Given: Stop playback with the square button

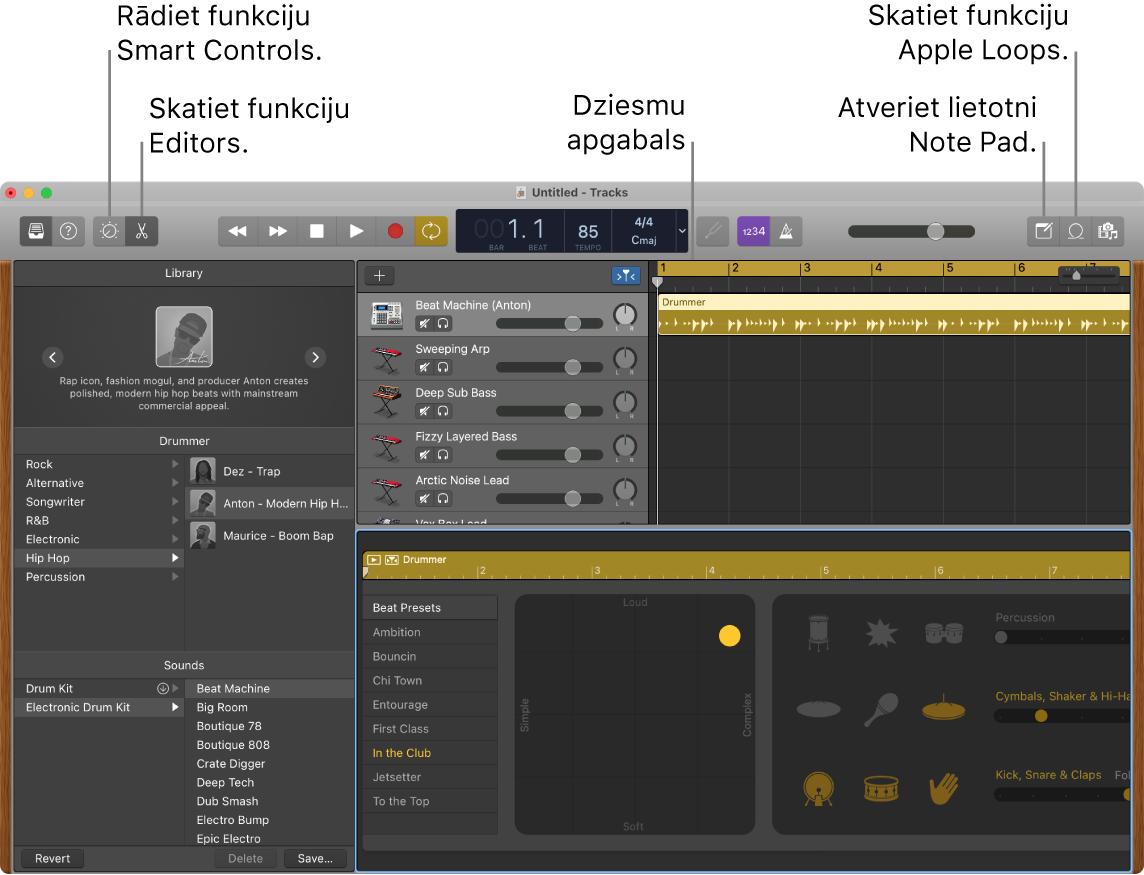Looking at the screenshot, I should coord(317,231).
